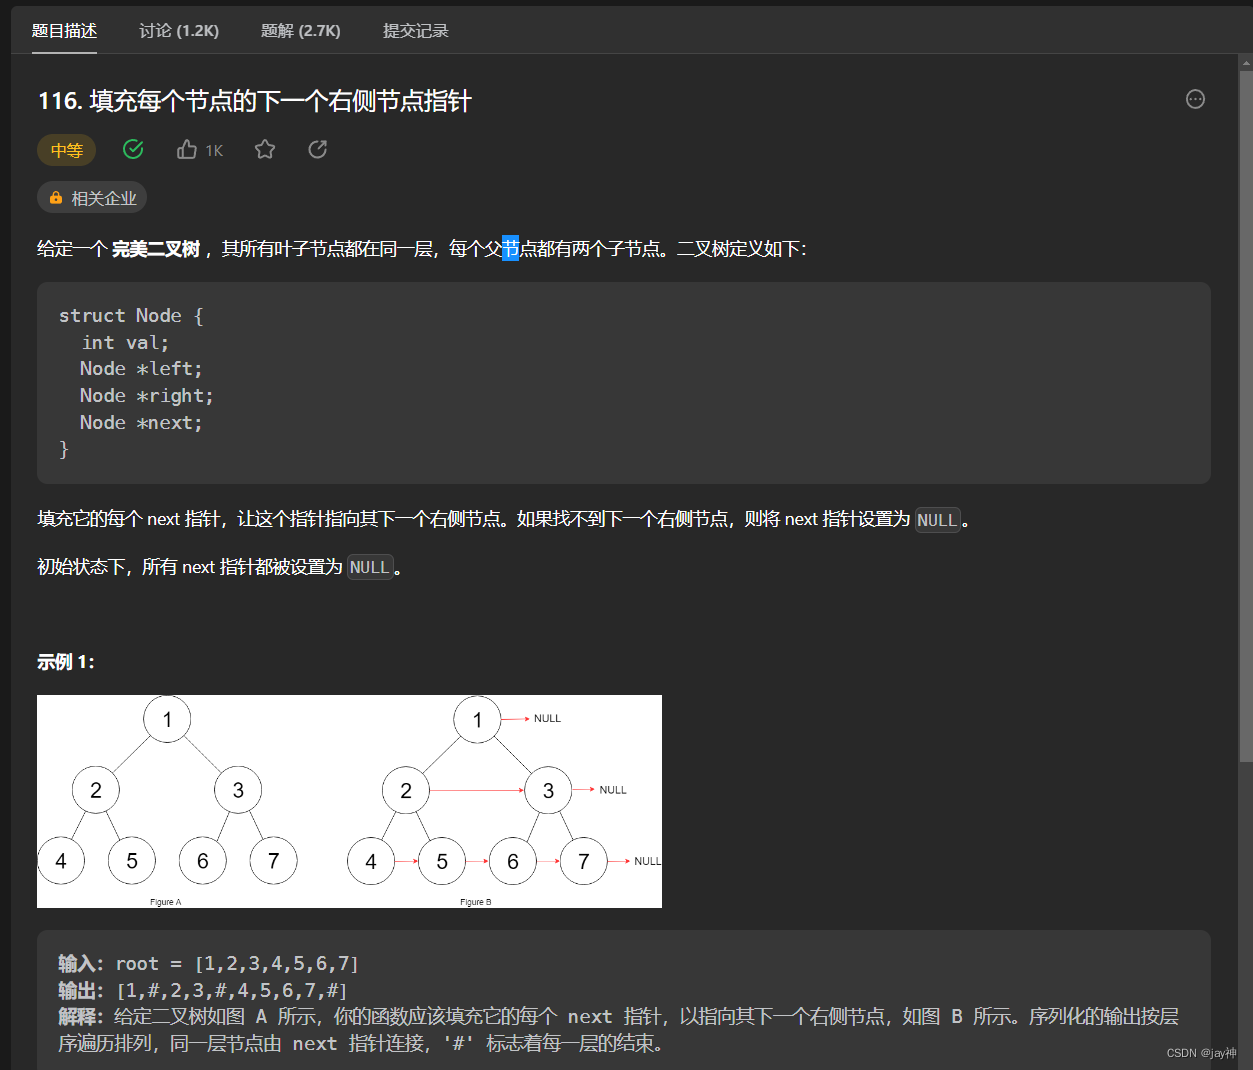Screen dimensions: 1253x1070
Task: Open the 完美二叉树 hyperlink
Action: click(x=156, y=248)
